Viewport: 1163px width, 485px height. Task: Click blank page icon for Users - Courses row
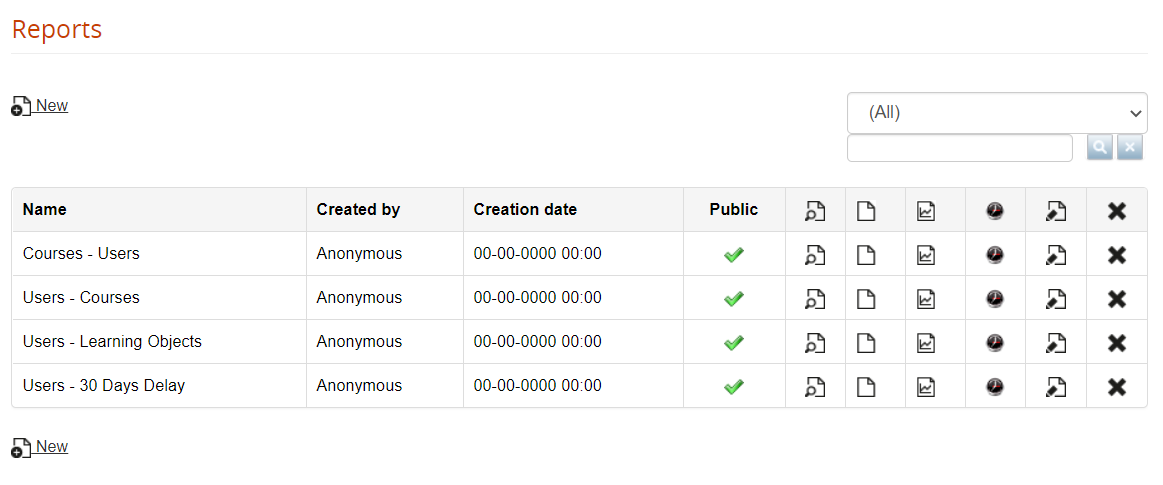(x=866, y=299)
